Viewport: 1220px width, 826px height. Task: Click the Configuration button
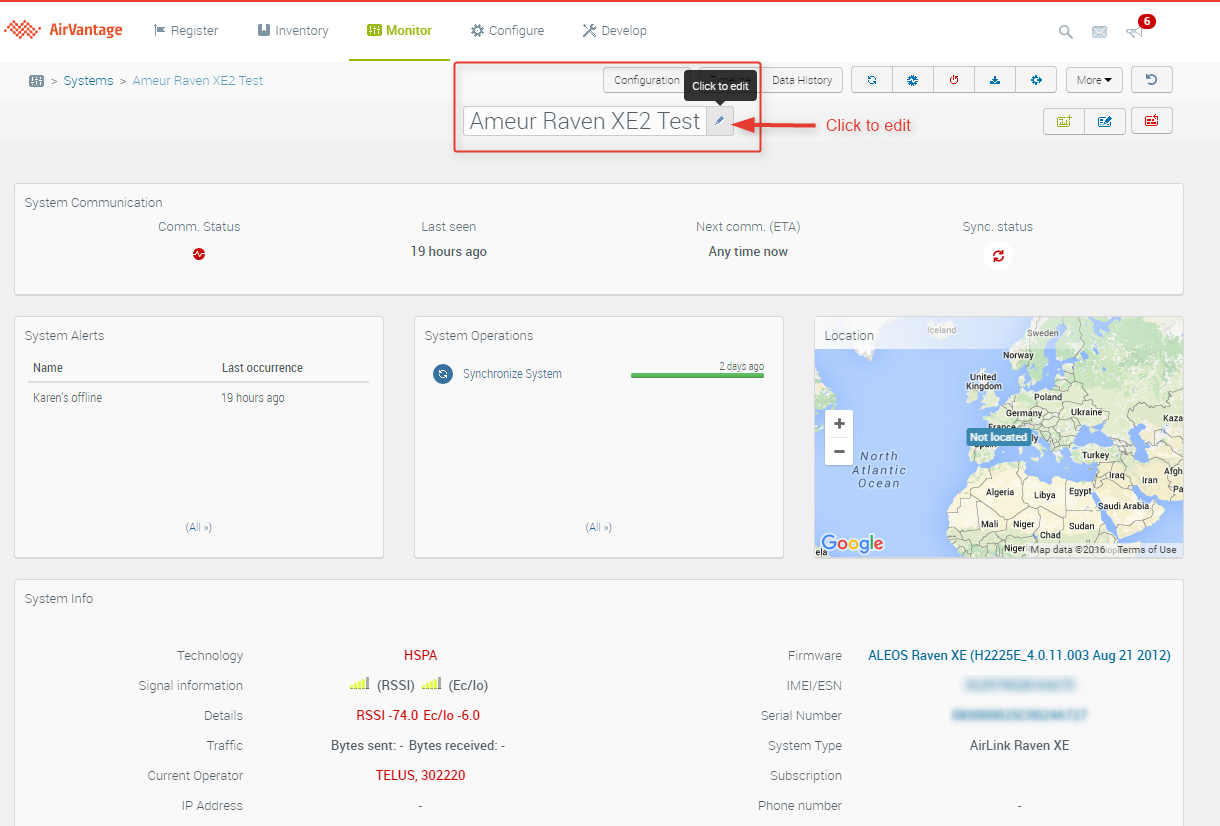[646, 80]
